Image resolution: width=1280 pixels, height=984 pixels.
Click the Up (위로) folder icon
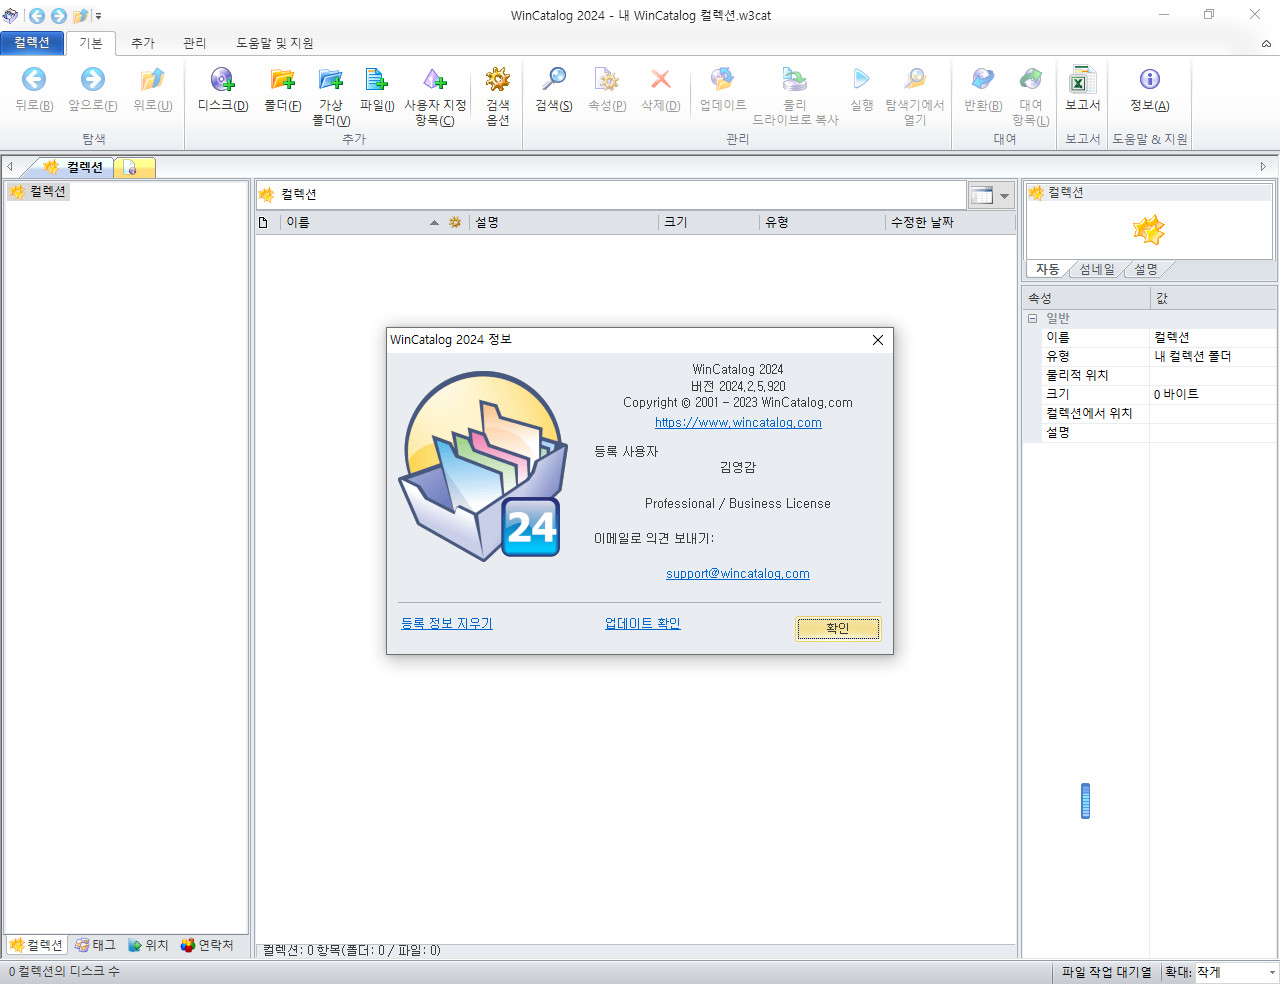click(152, 79)
